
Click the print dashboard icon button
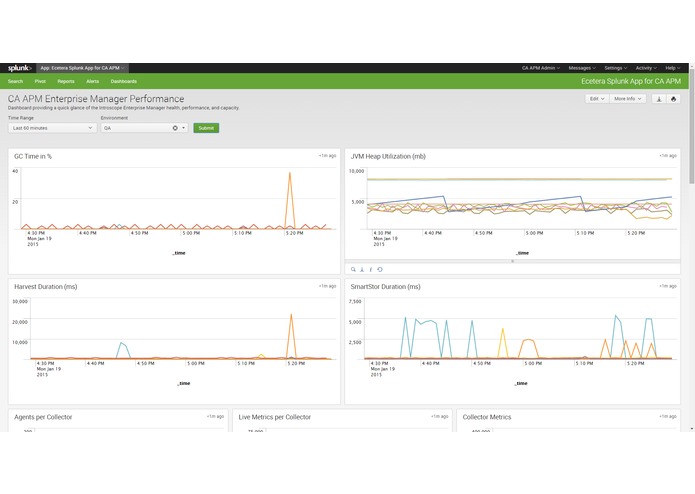pos(673,99)
